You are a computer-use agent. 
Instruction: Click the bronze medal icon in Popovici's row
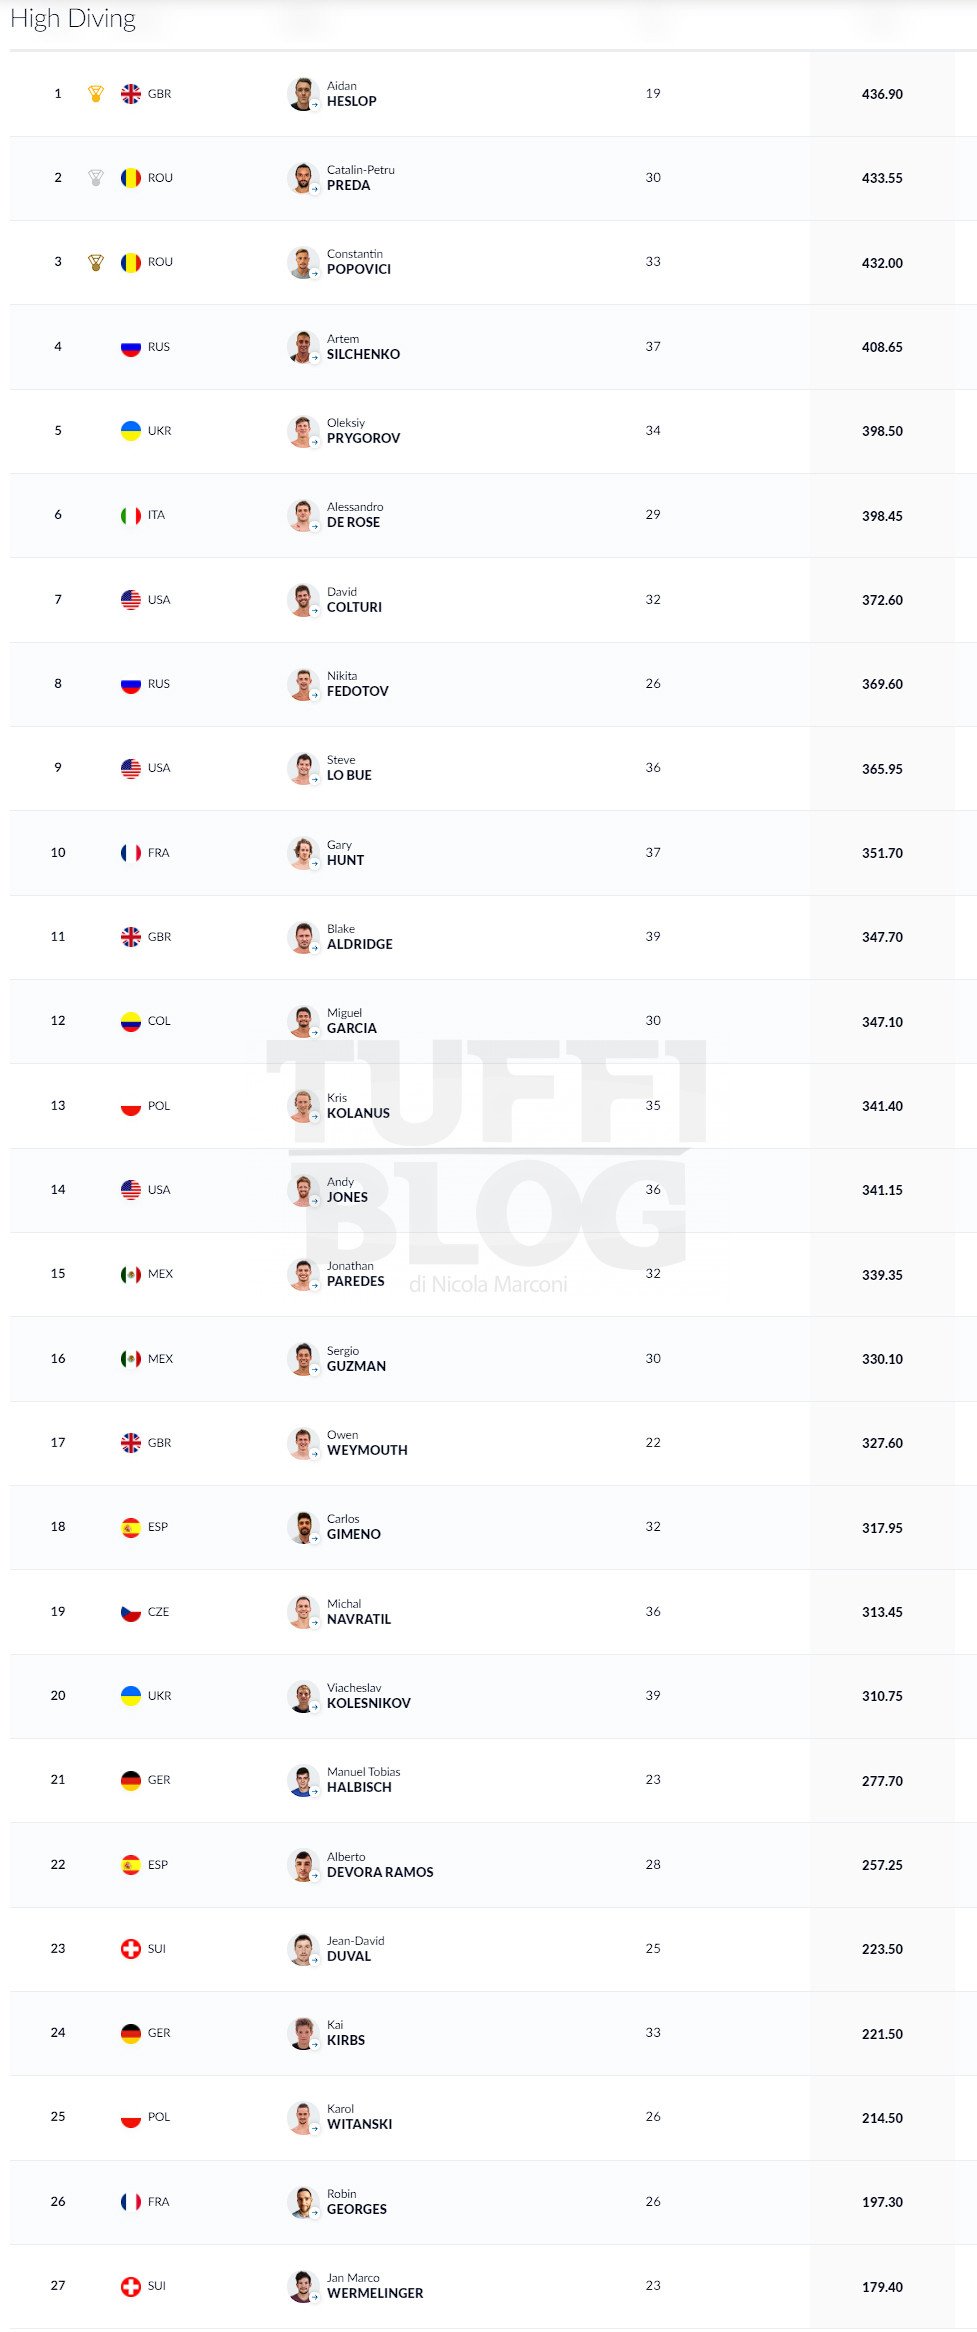[96, 263]
